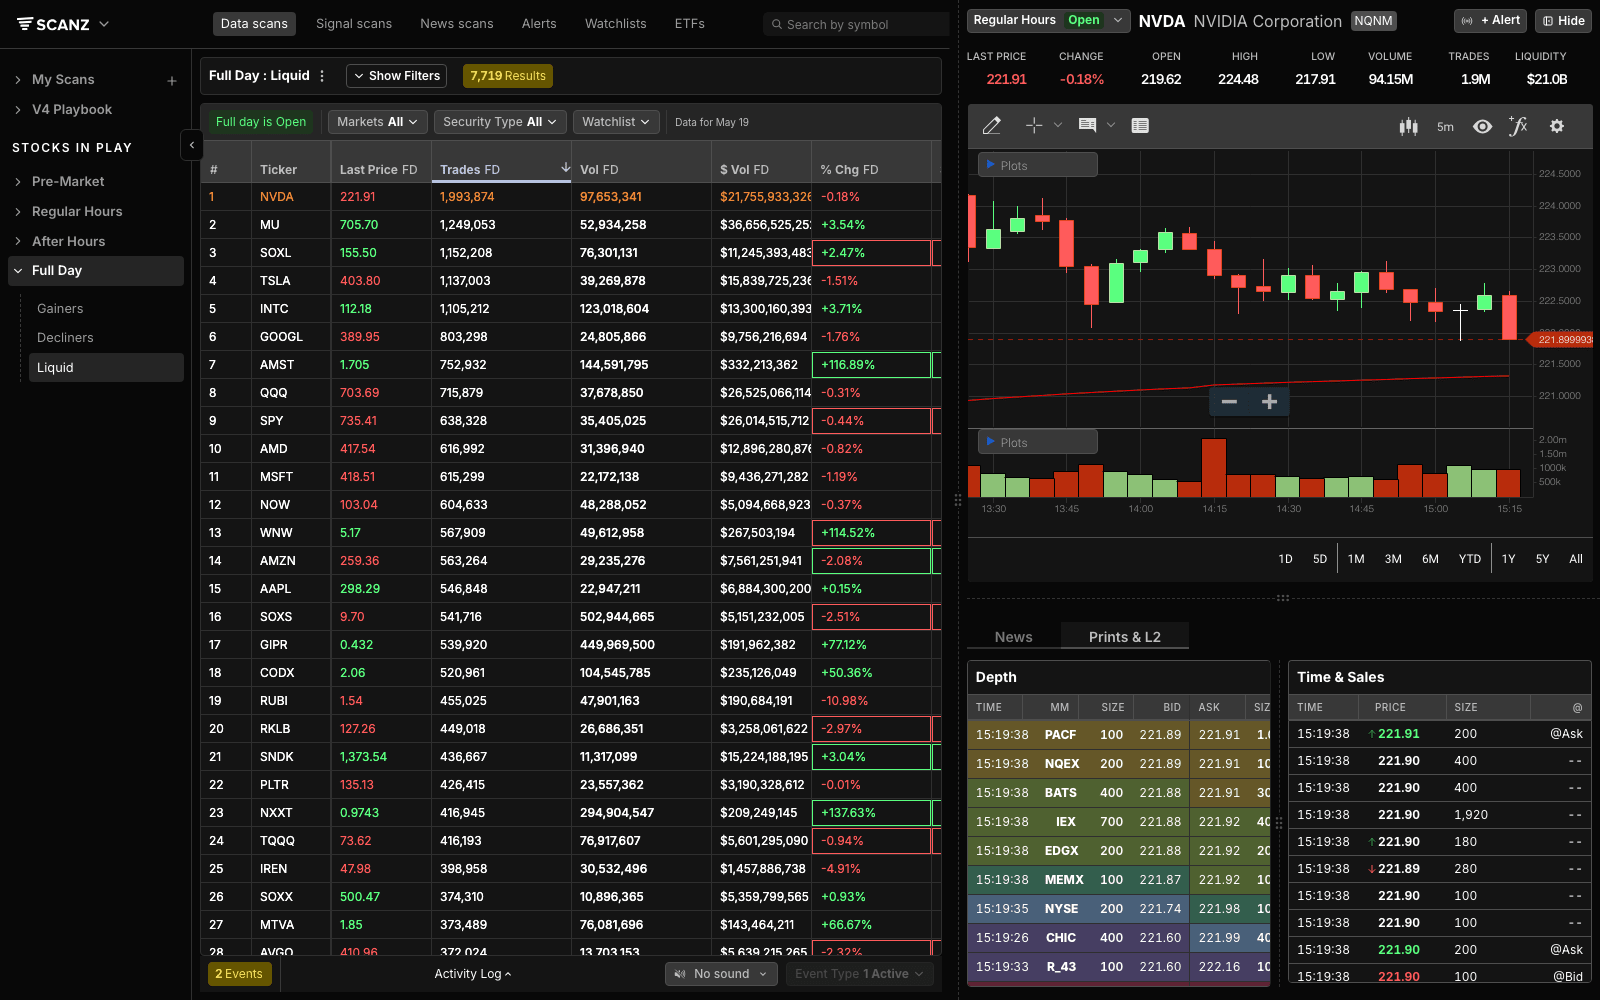Image resolution: width=1600 pixels, height=1000 pixels.
Task: Collapse the left sidebar with arrow button
Action: [192, 145]
